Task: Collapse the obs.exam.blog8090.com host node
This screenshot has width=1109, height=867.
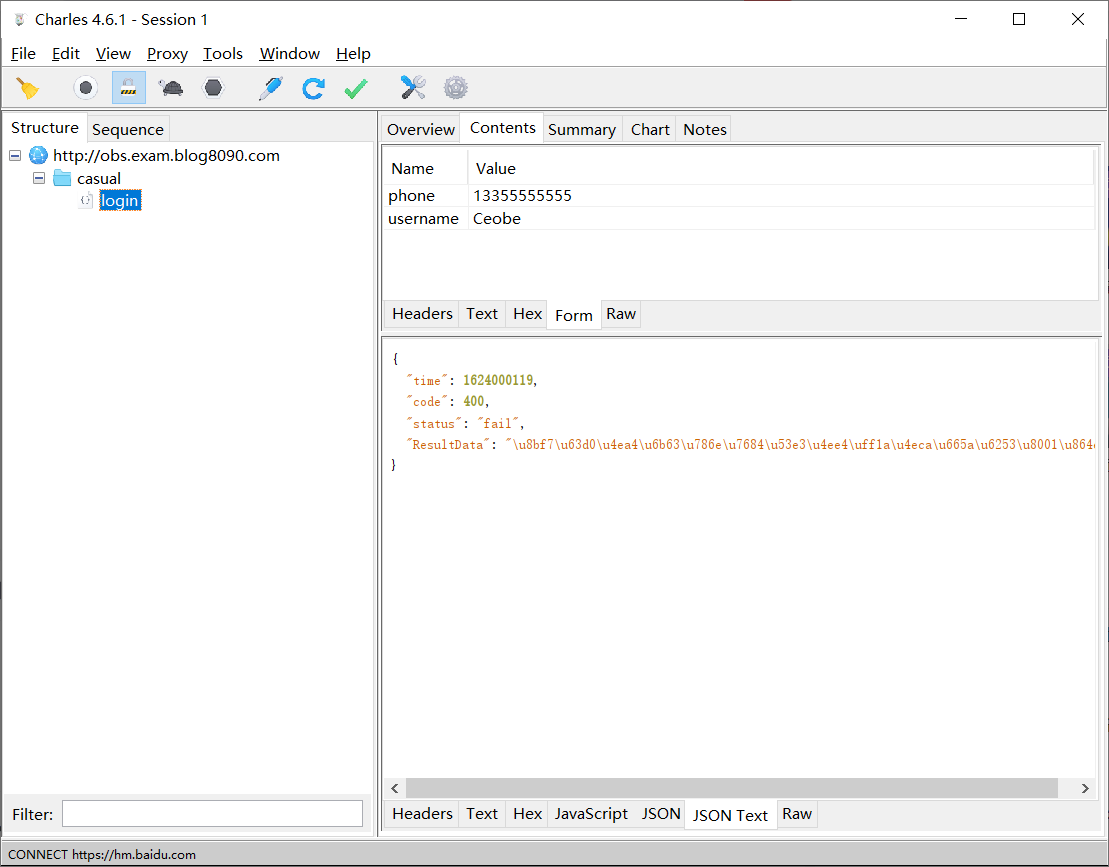Action: click(x=15, y=156)
